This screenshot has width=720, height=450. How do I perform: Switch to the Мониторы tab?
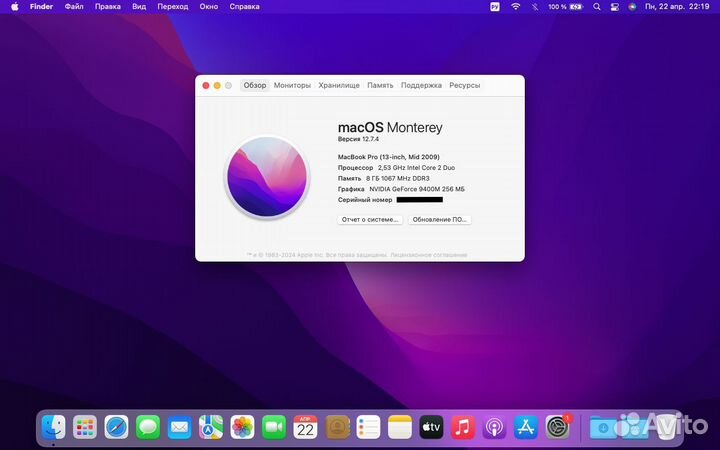(x=292, y=85)
